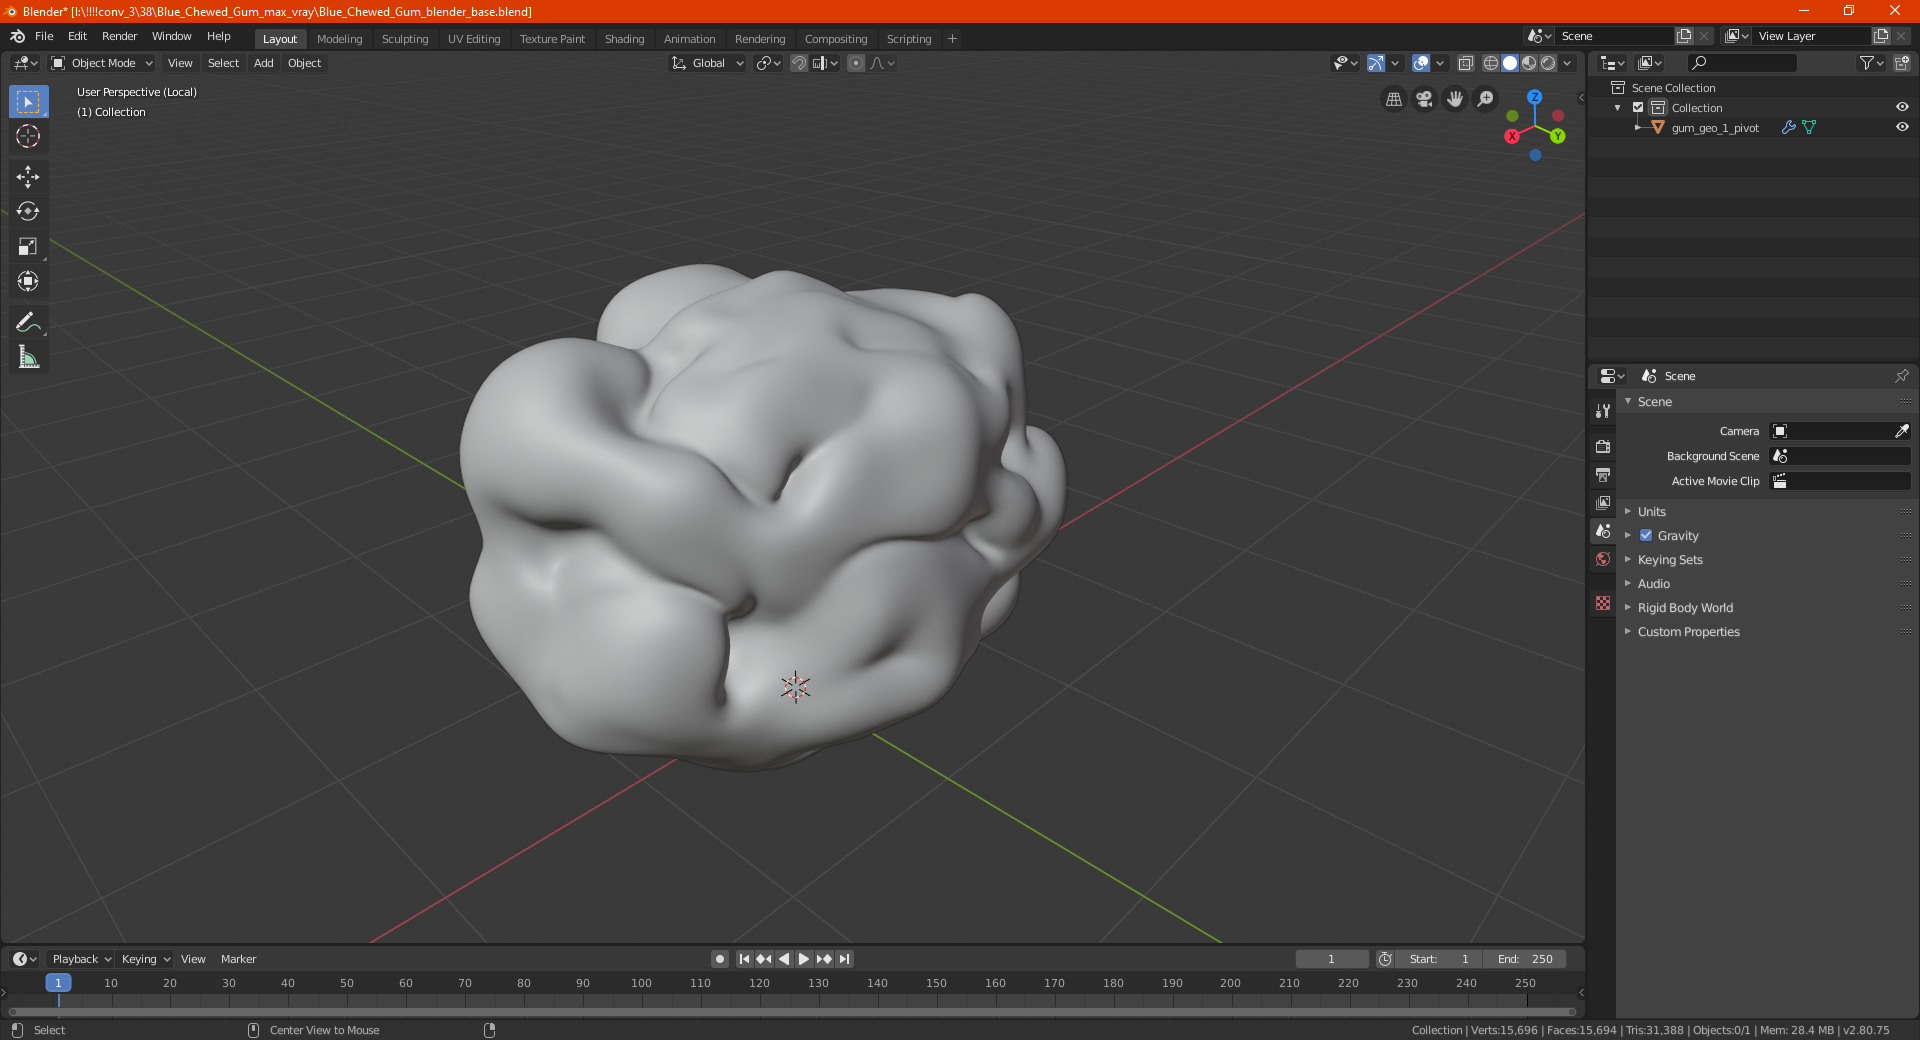The height and width of the screenshot is (1040, 1920).
Task: Open the Render menu
Action: tap(119, 36)
